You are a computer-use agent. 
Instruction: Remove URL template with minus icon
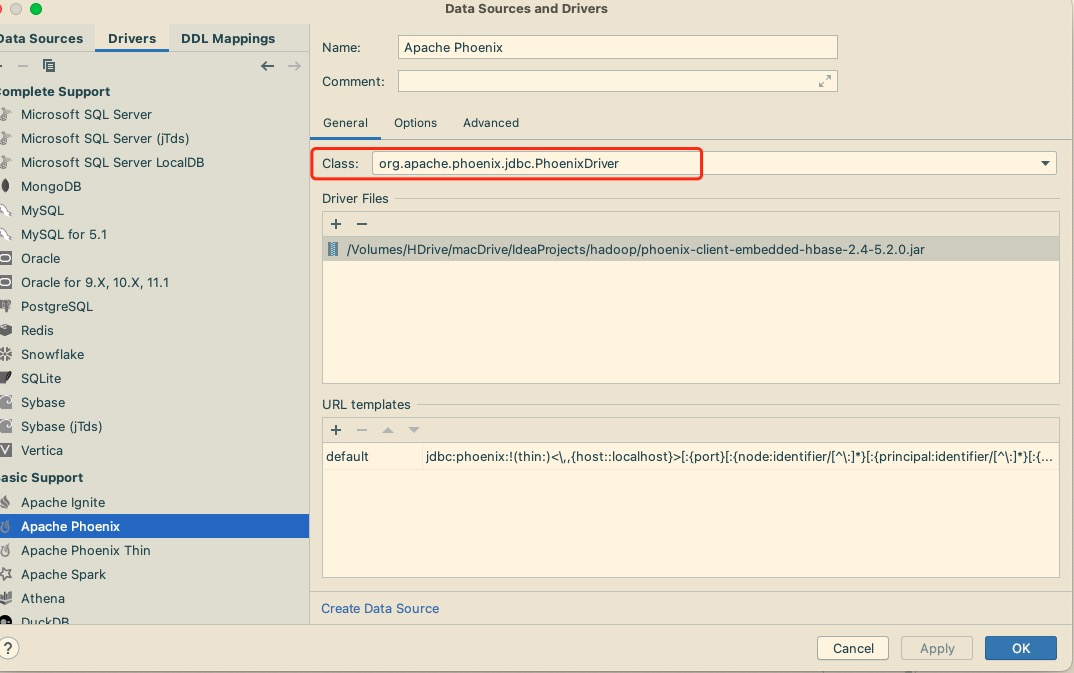click(362, 430)
